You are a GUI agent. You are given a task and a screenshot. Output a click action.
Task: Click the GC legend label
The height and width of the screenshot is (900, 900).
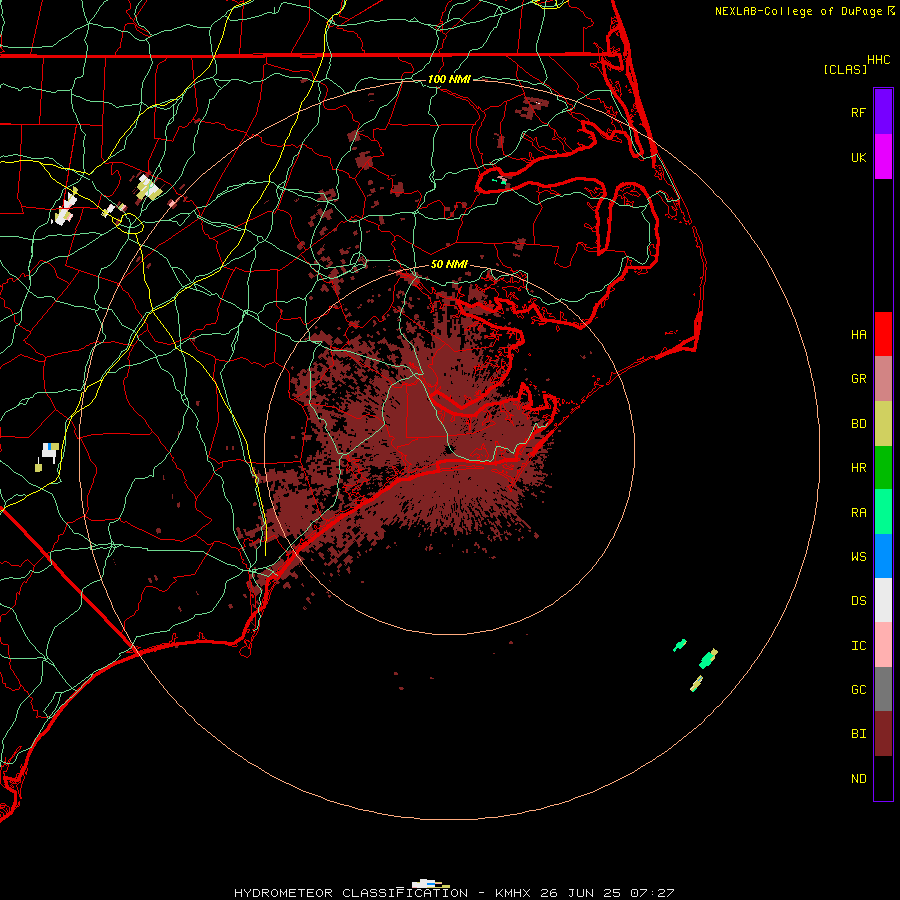tap(858, 690)
